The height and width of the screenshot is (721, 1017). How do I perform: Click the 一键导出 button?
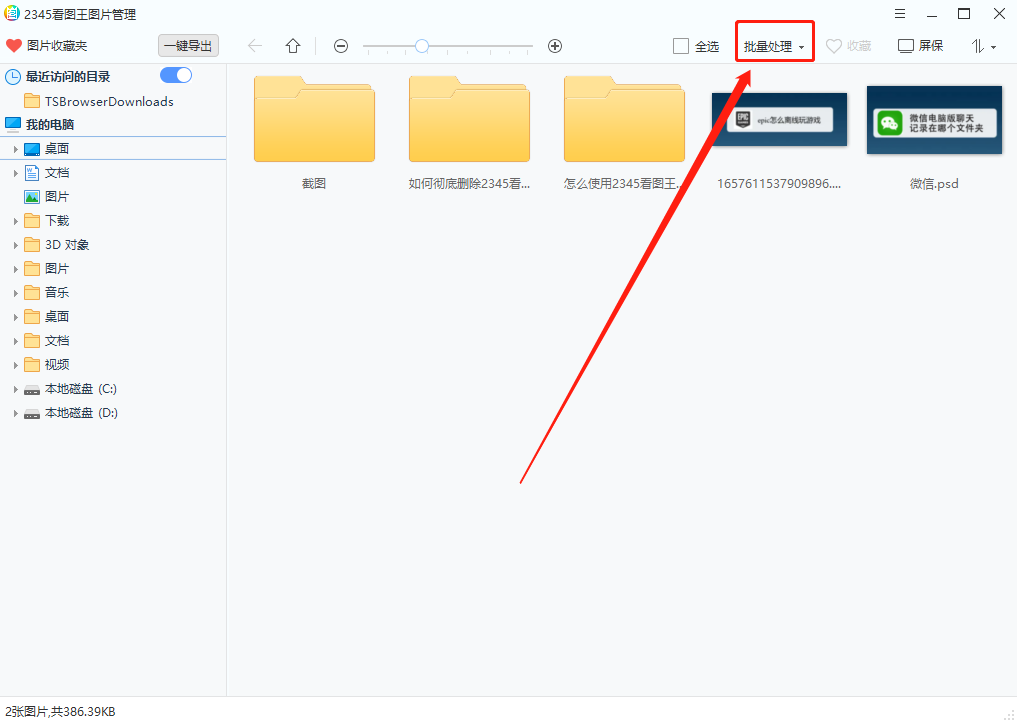tap(188, 46)
